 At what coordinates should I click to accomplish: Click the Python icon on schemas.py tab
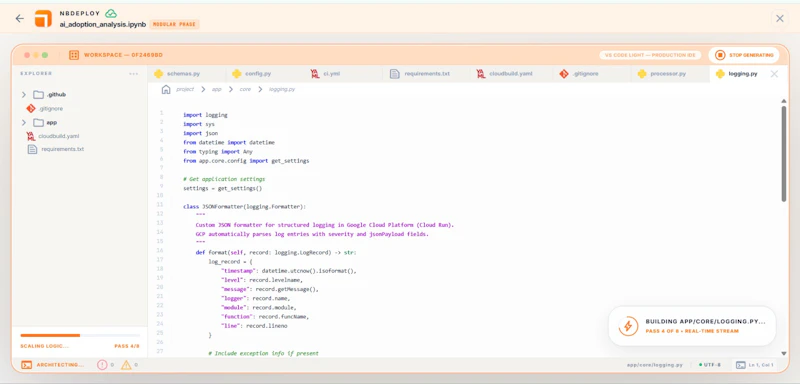[159, 74]
